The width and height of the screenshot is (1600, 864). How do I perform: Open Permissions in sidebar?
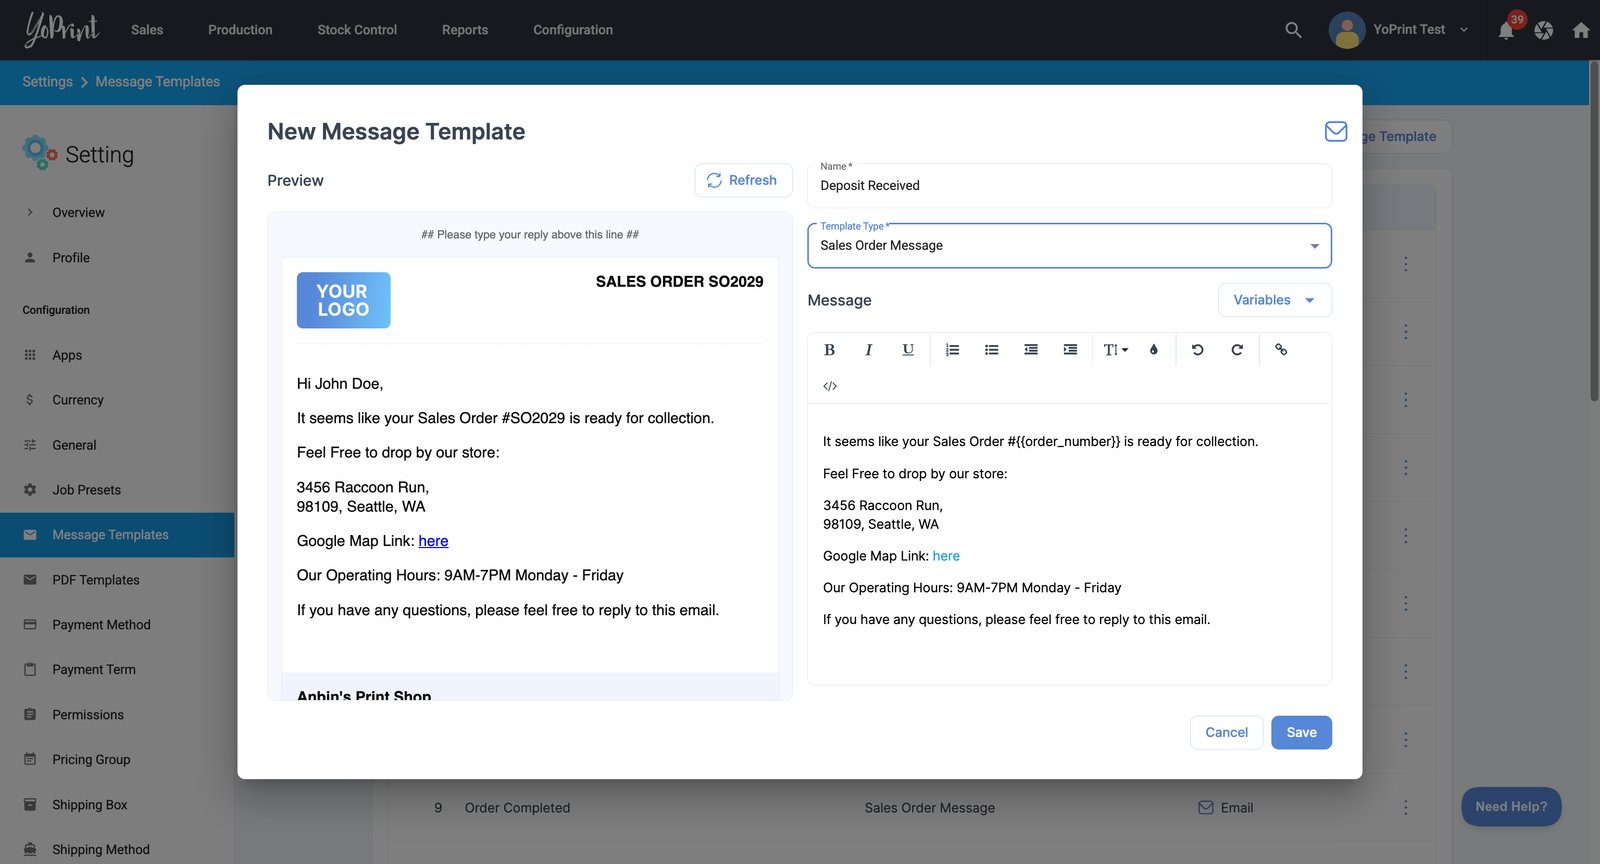tap(88, 715)
